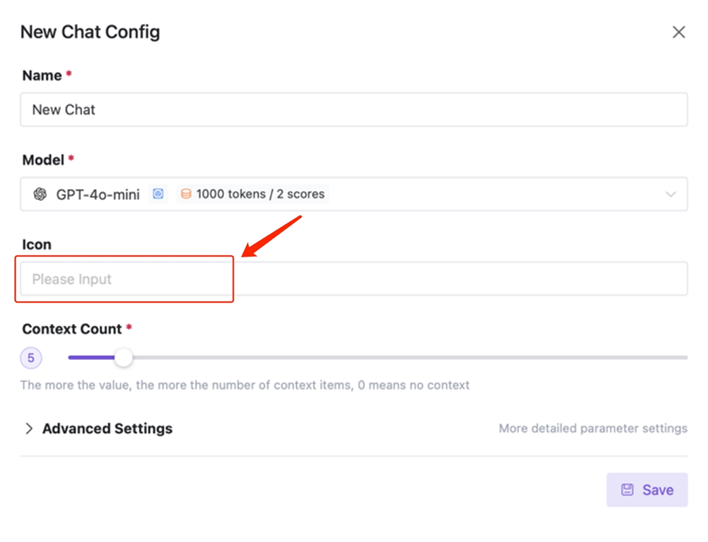The width and height of the screenshot is (708, 542).
Task: Click the Context Count badge showing 5
Action: 31,358
